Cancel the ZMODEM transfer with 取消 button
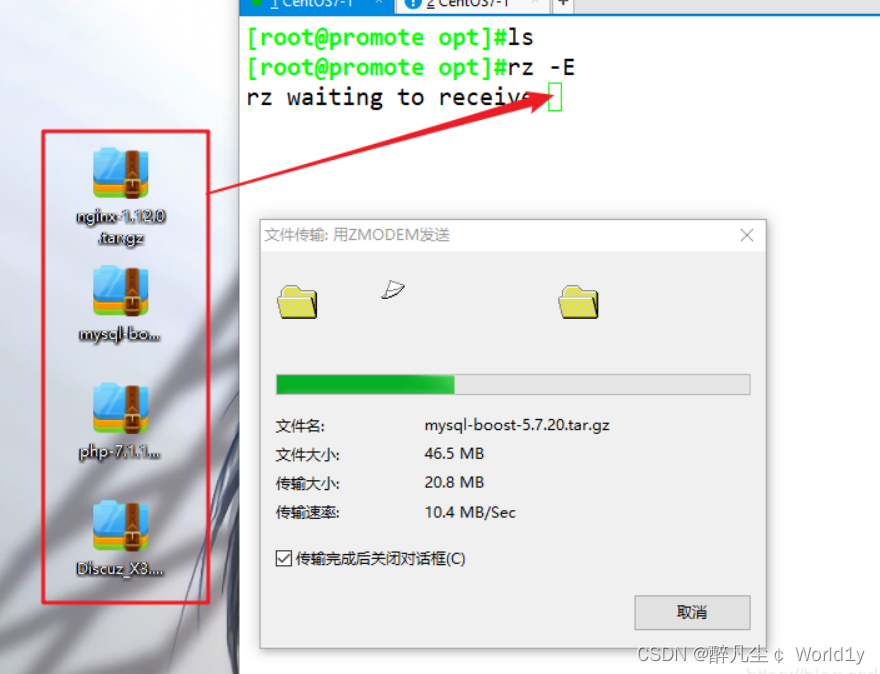The width and height of the screenshot is (880, 674). click(x=692, y=612)
